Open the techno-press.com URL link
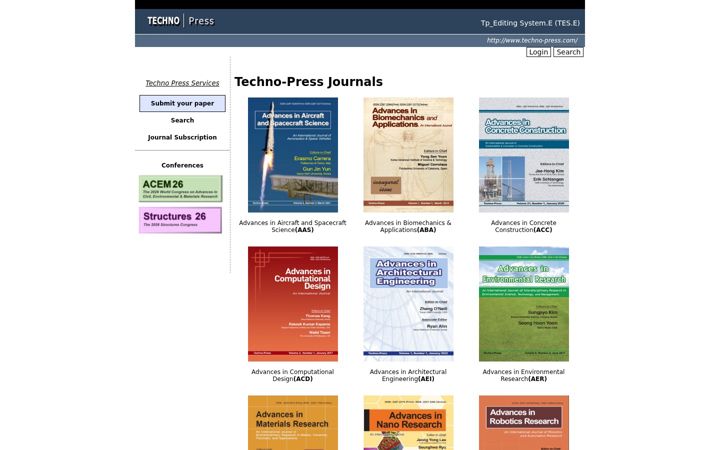 click(x=532, y=40)
